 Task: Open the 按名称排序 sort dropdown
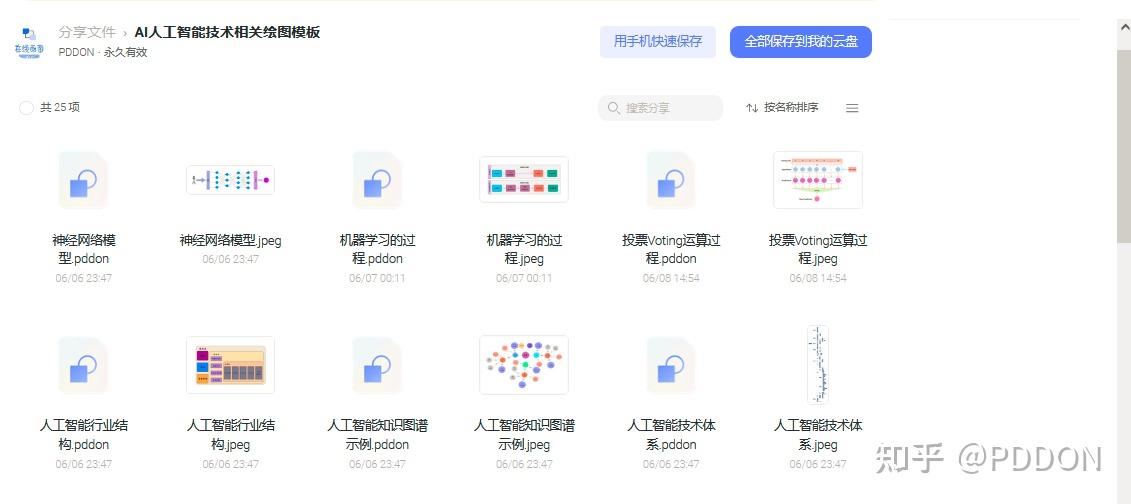click(782, 108)
